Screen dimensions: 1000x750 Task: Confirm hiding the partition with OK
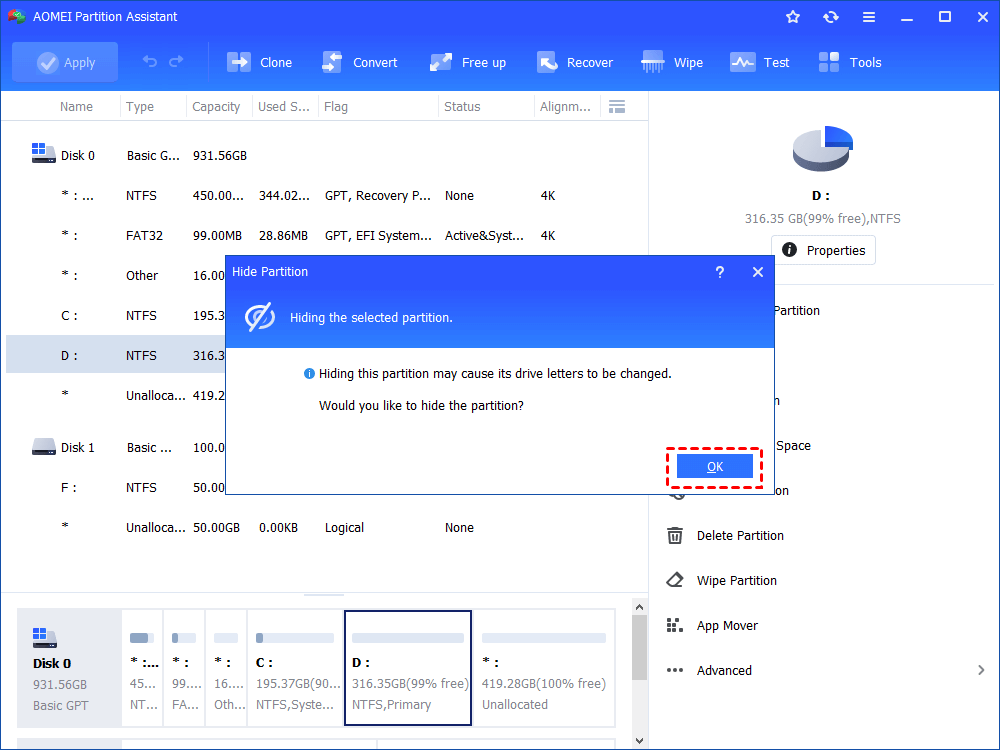(x=715, y=466)
